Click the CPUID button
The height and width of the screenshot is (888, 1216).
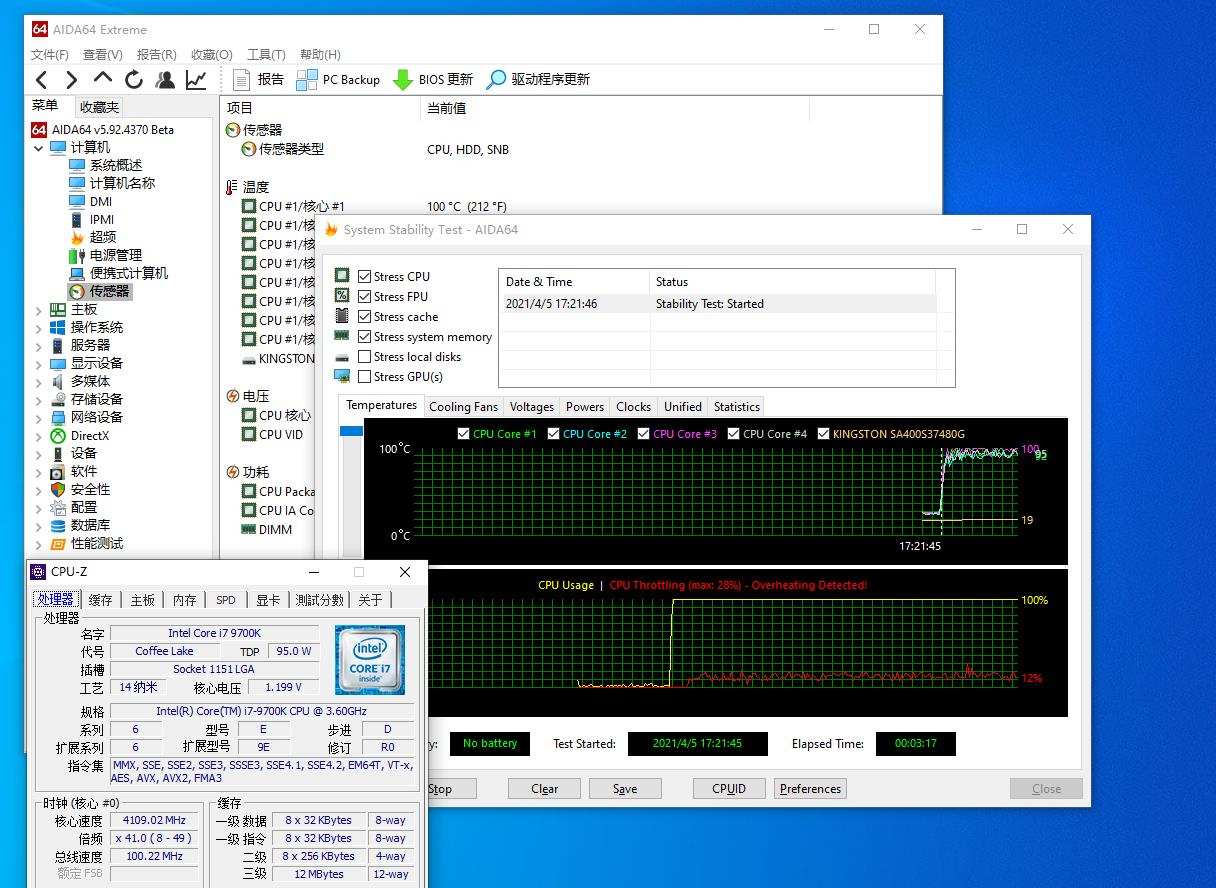(729, 789)
